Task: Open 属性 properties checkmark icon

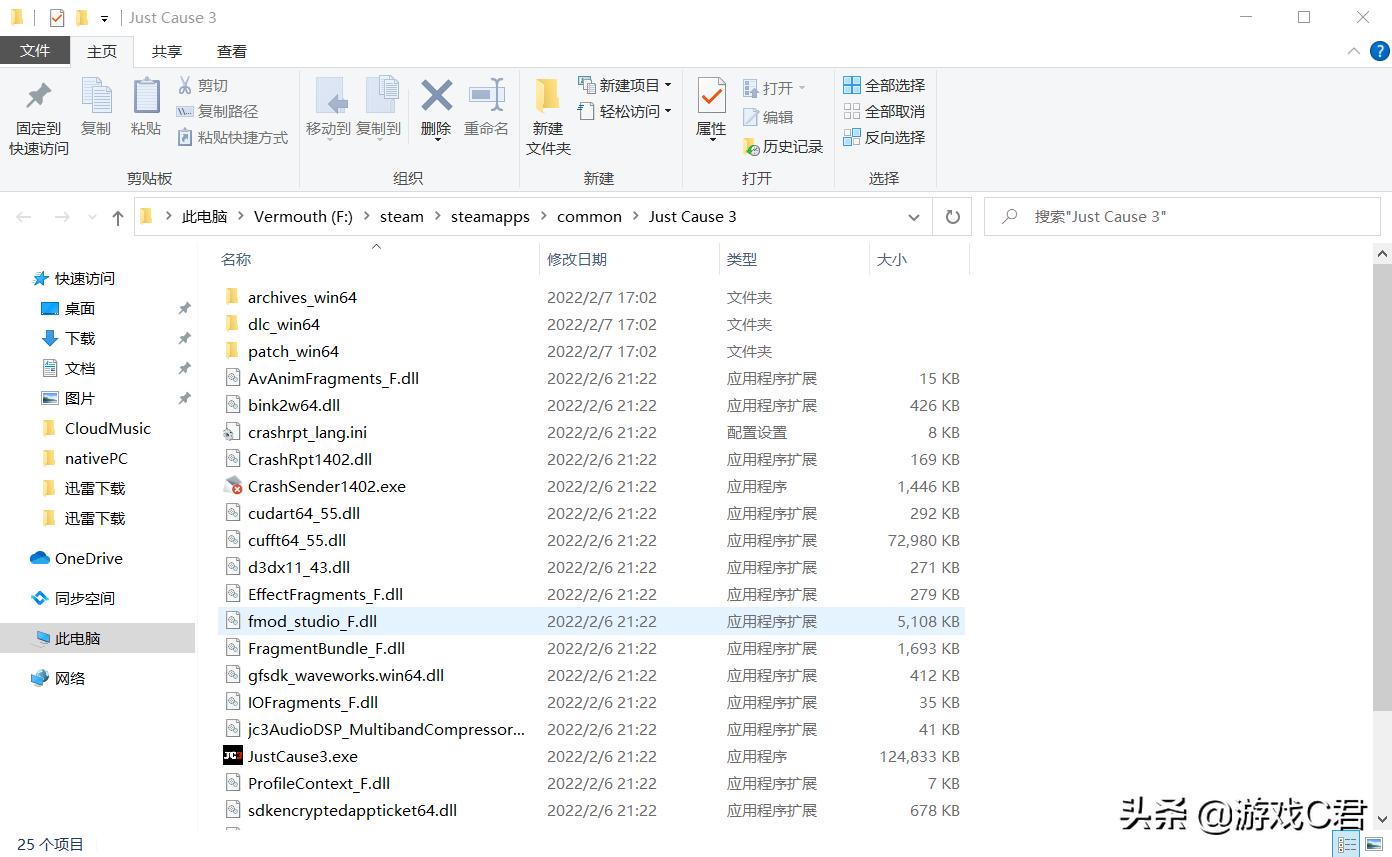Action: 711,96
